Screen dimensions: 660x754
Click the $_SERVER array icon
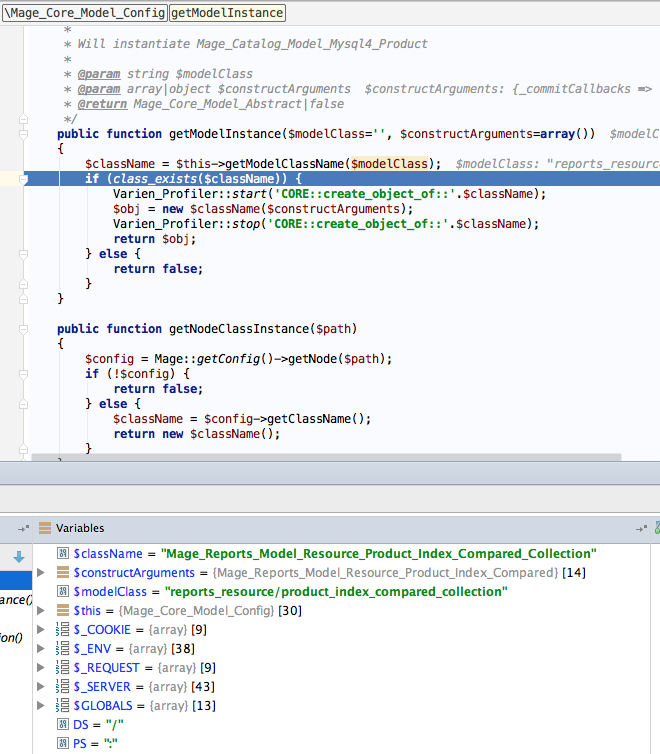click(62, 686)
